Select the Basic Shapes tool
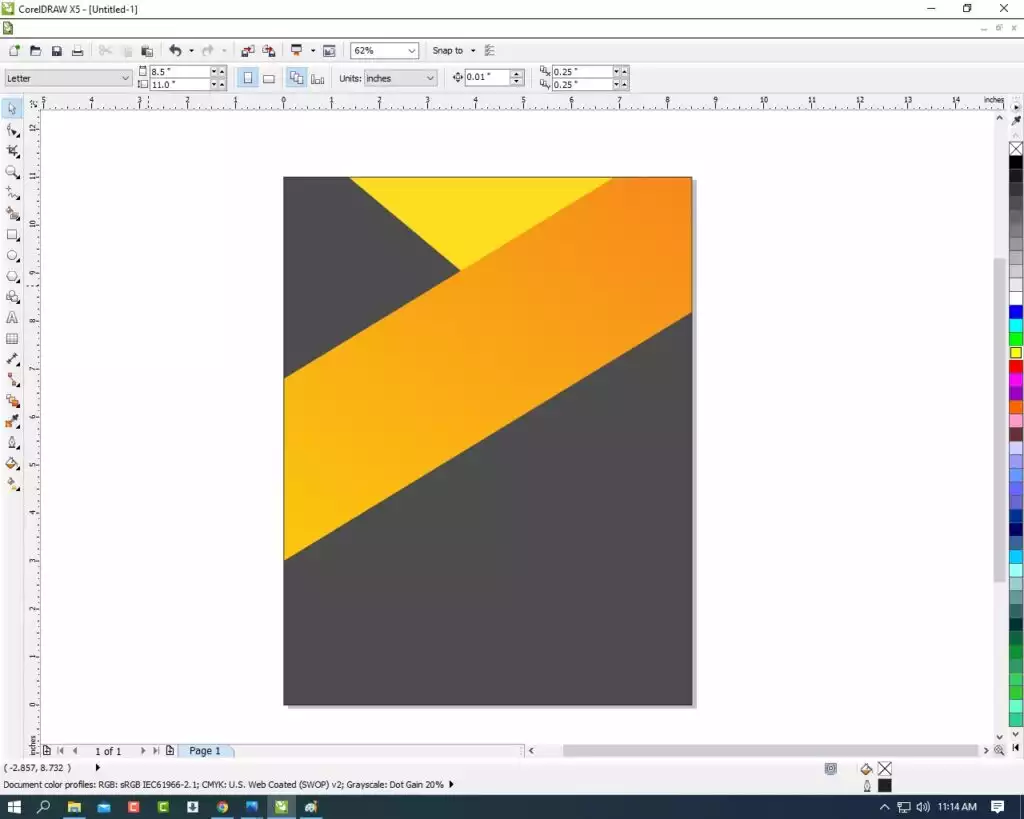The width and height of the screenshot is (1024, 819). click(x=12, y=297)
